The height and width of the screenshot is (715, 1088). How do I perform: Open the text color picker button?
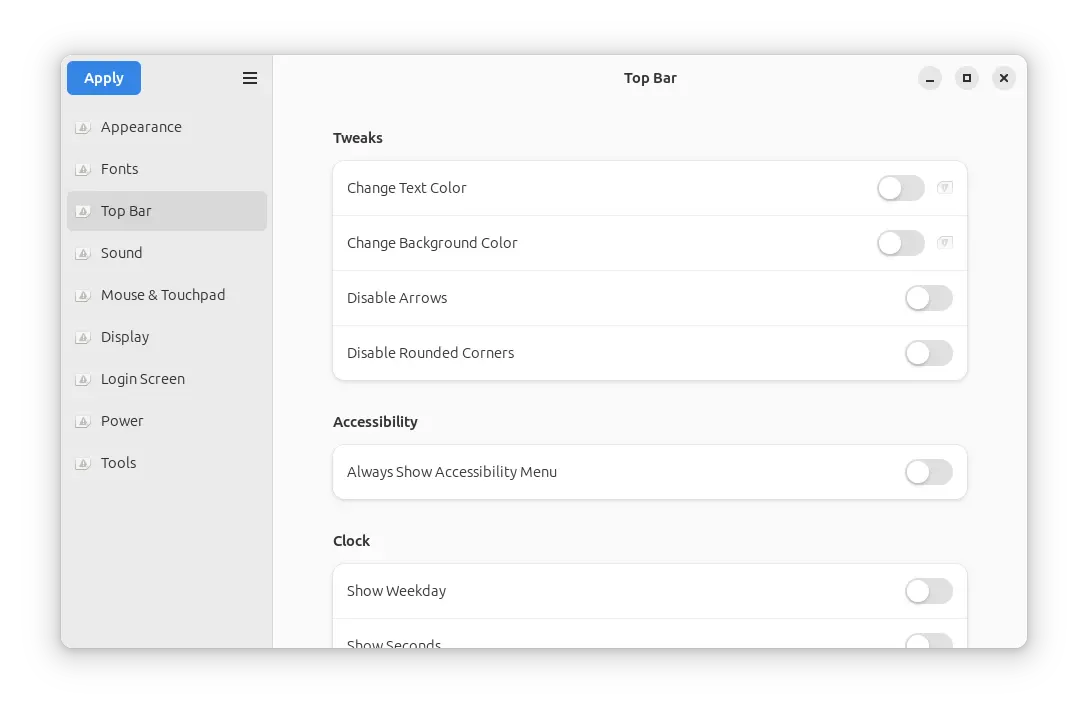coord(945,188)
